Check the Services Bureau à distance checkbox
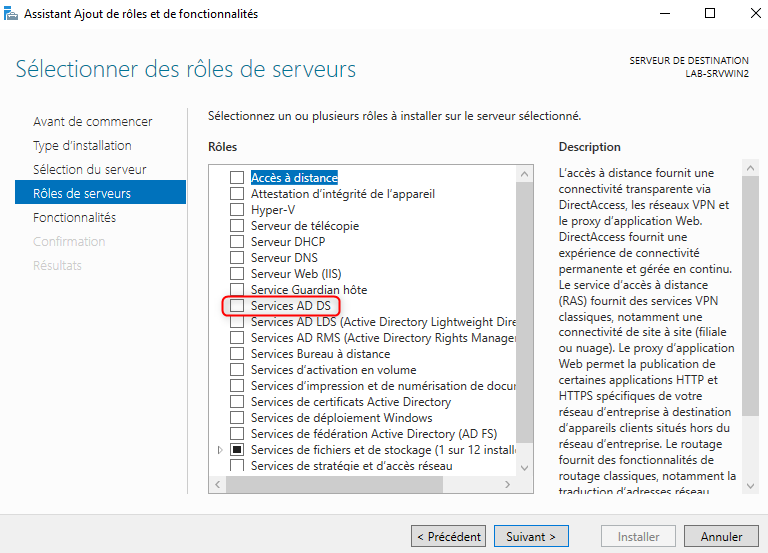This screenshot has height=553, width=768. coord(237,354)
